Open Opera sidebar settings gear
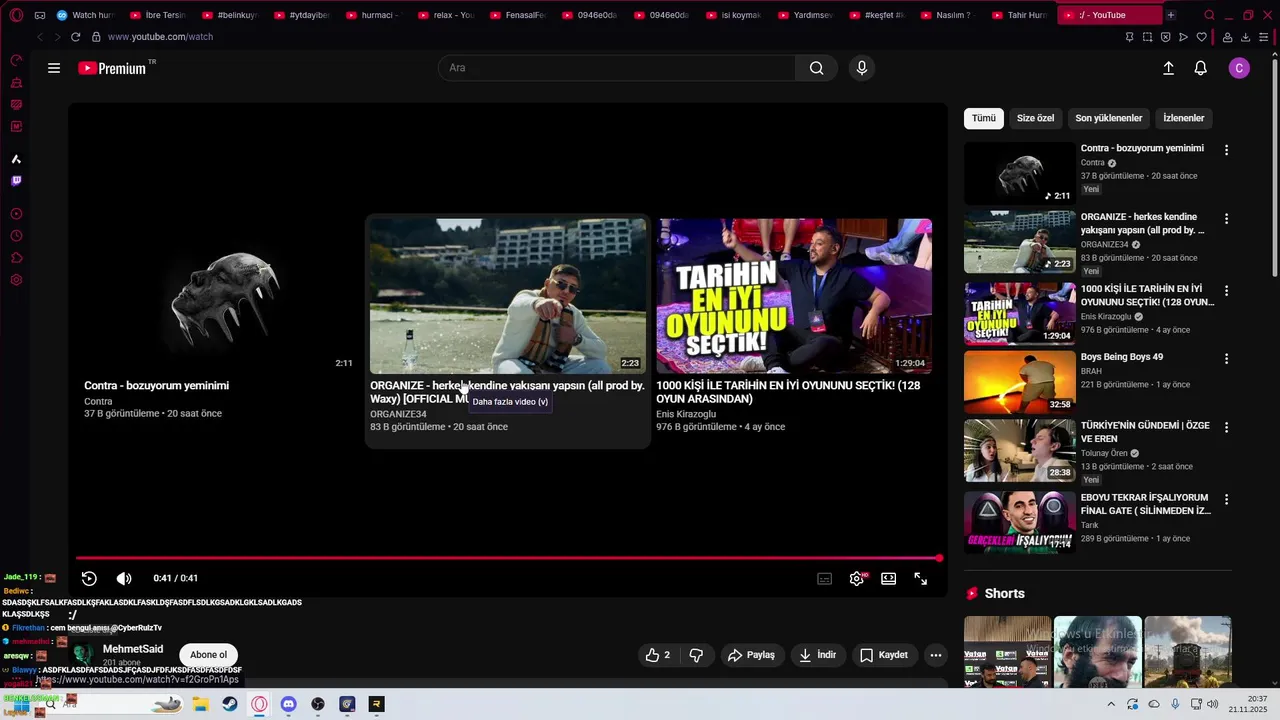This screenshot has height=720, width=1280. click(16, 280)
